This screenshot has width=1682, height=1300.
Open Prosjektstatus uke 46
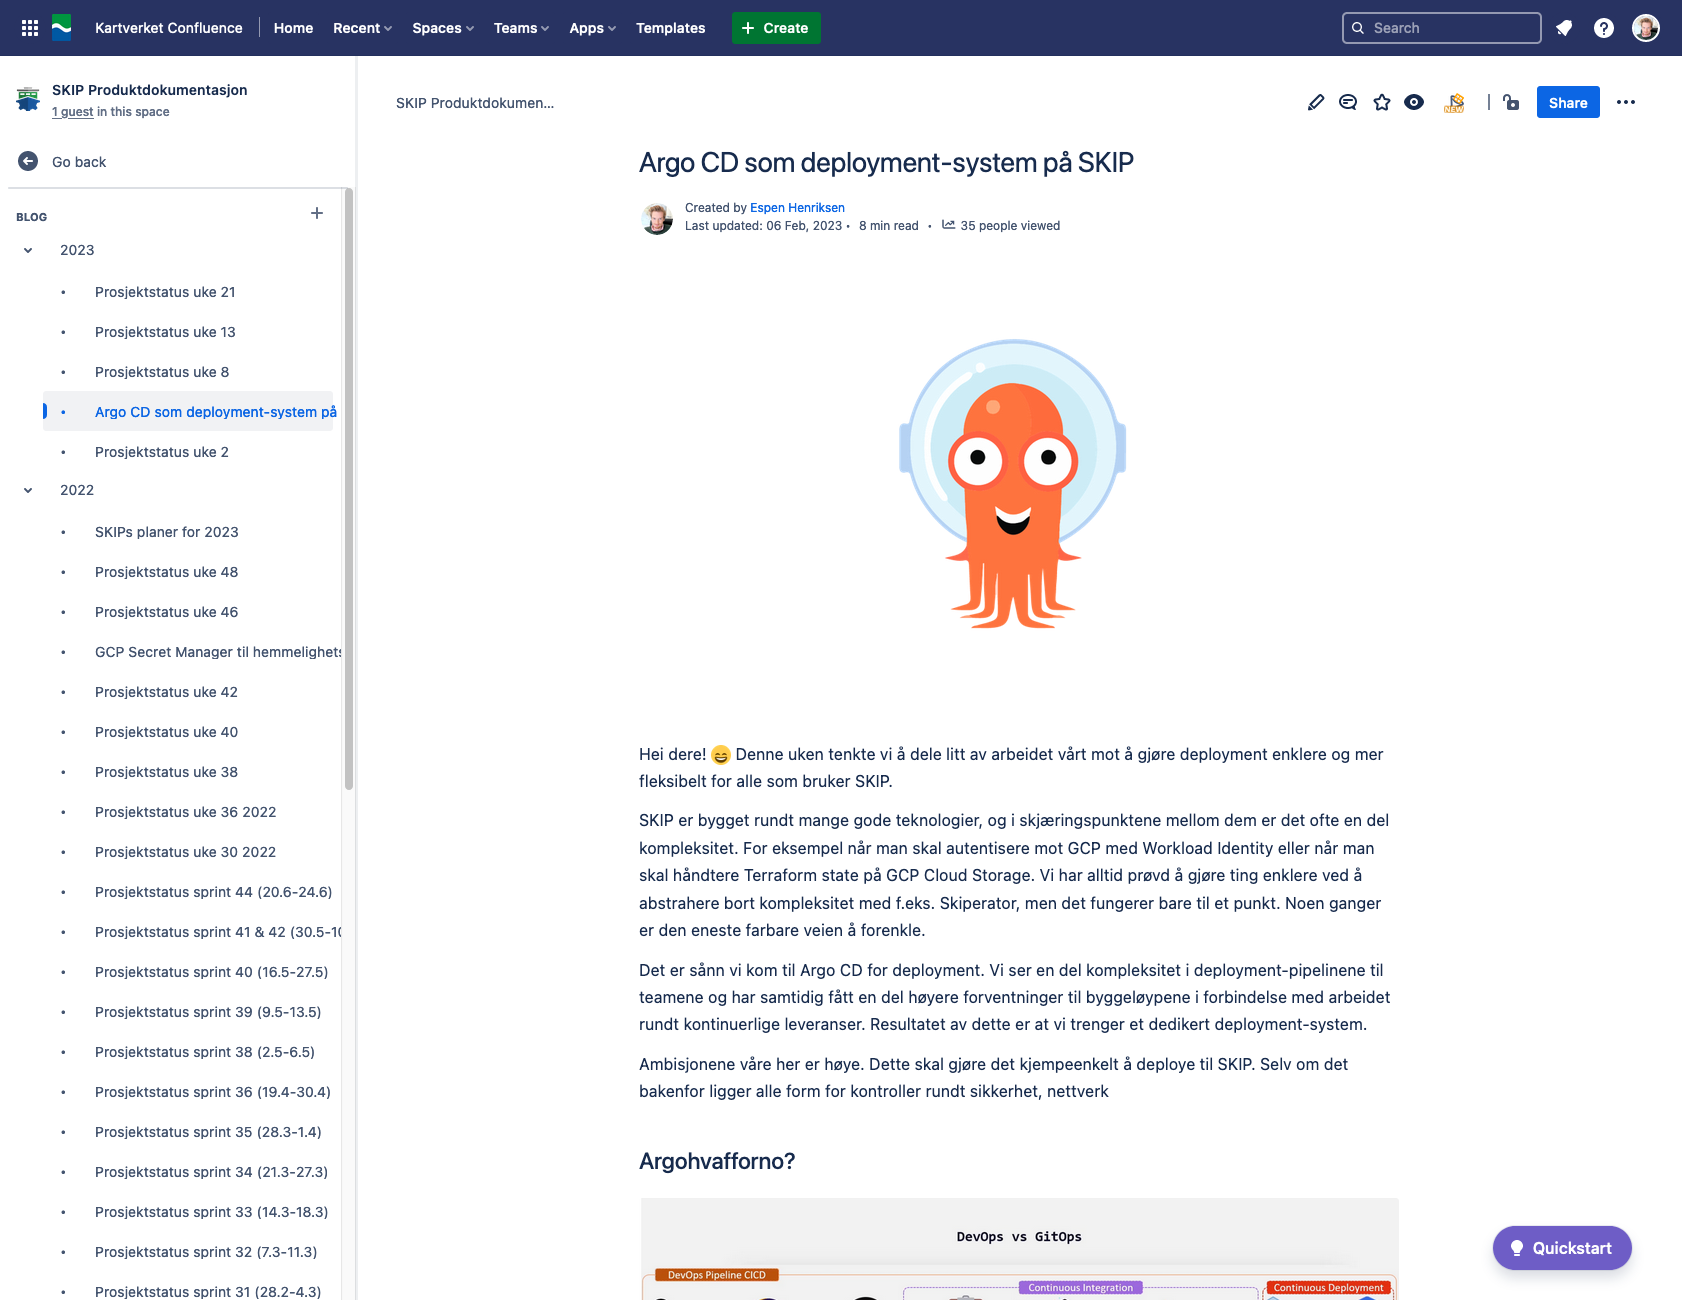point(166,612)
